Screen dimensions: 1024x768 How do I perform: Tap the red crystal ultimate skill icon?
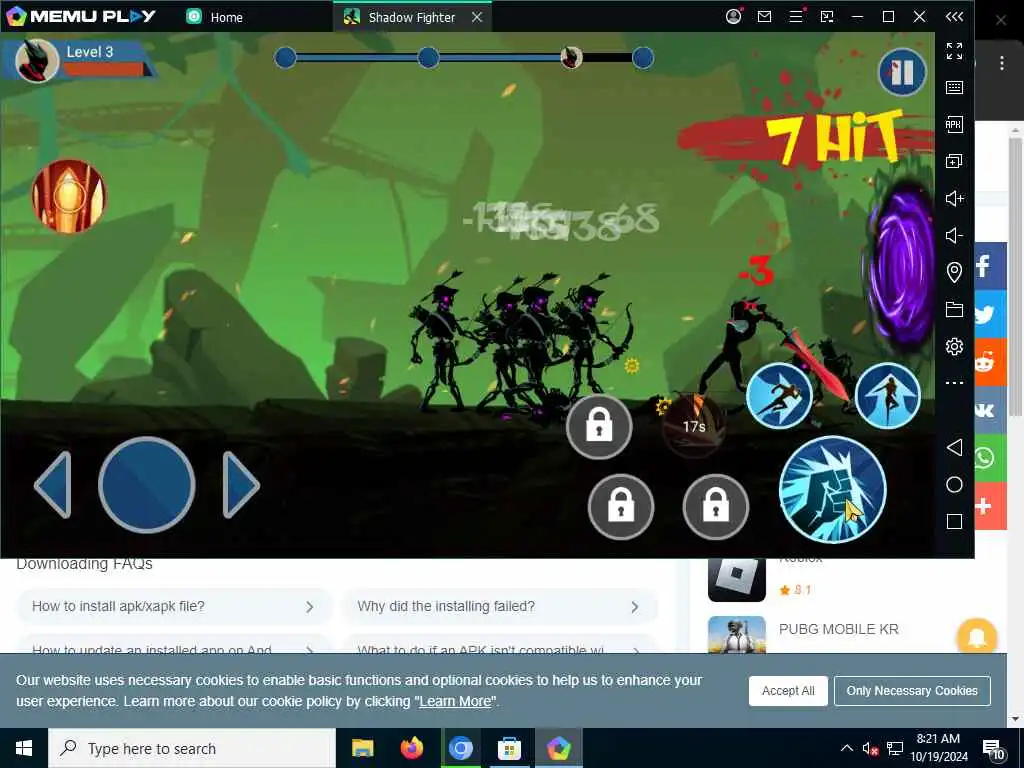click(x=69, y=196)
